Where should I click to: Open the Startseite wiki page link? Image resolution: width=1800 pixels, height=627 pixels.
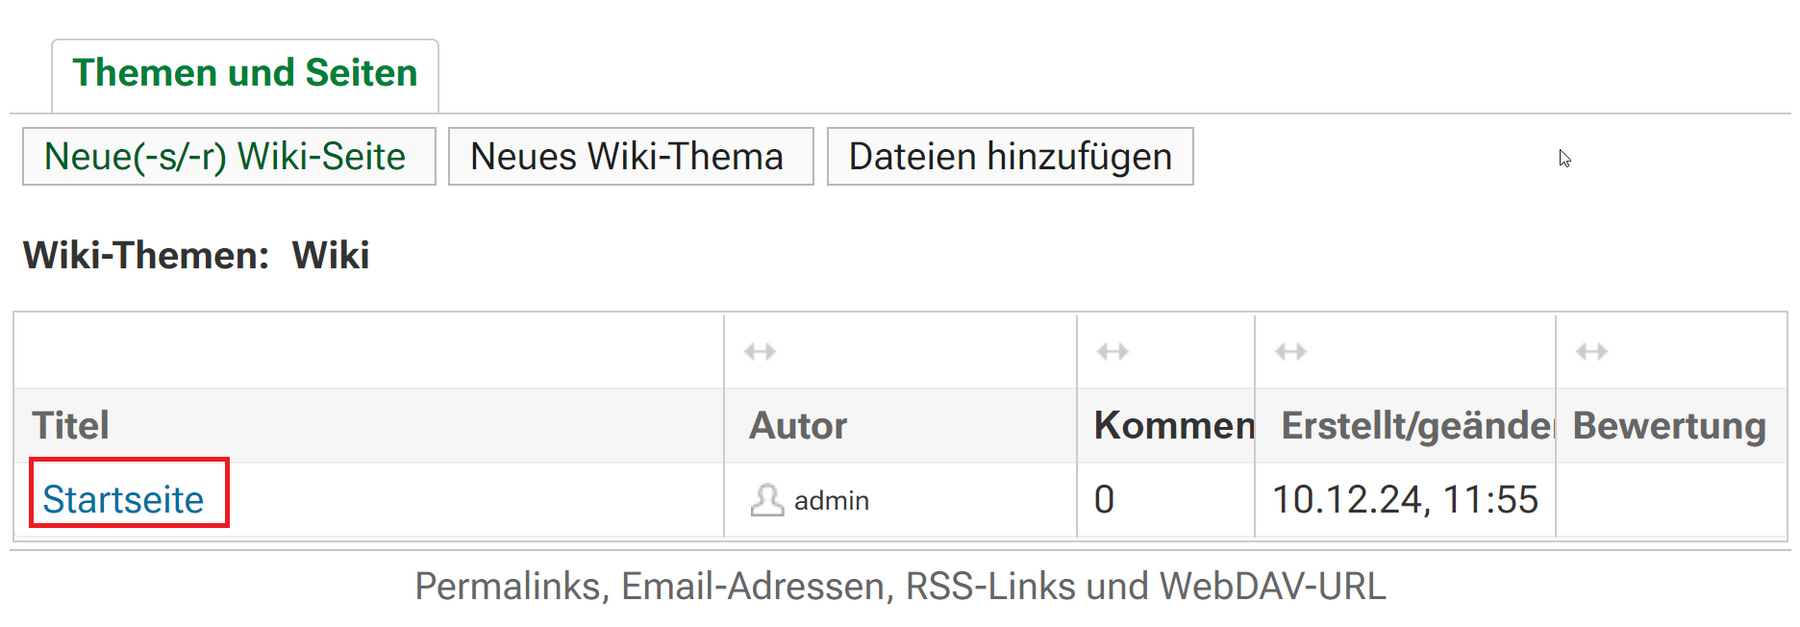pos(123,499)
